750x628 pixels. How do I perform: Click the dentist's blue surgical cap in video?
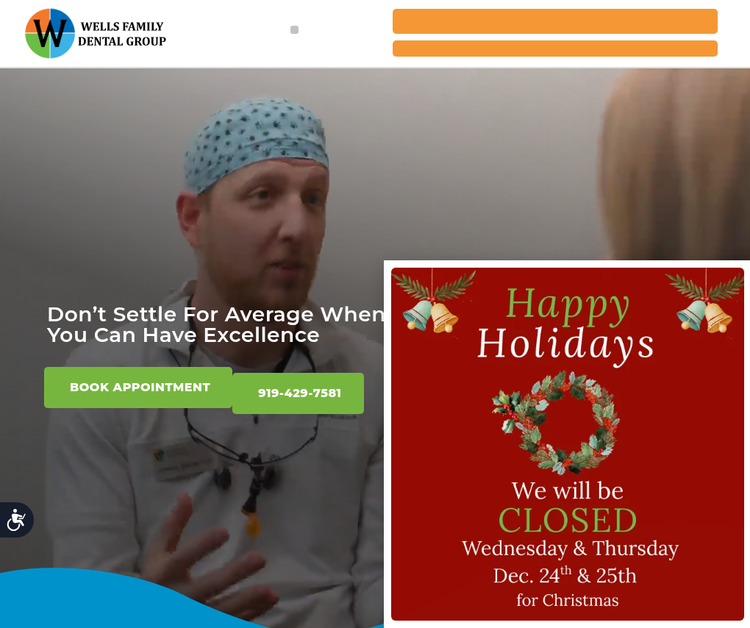(256, 143)
